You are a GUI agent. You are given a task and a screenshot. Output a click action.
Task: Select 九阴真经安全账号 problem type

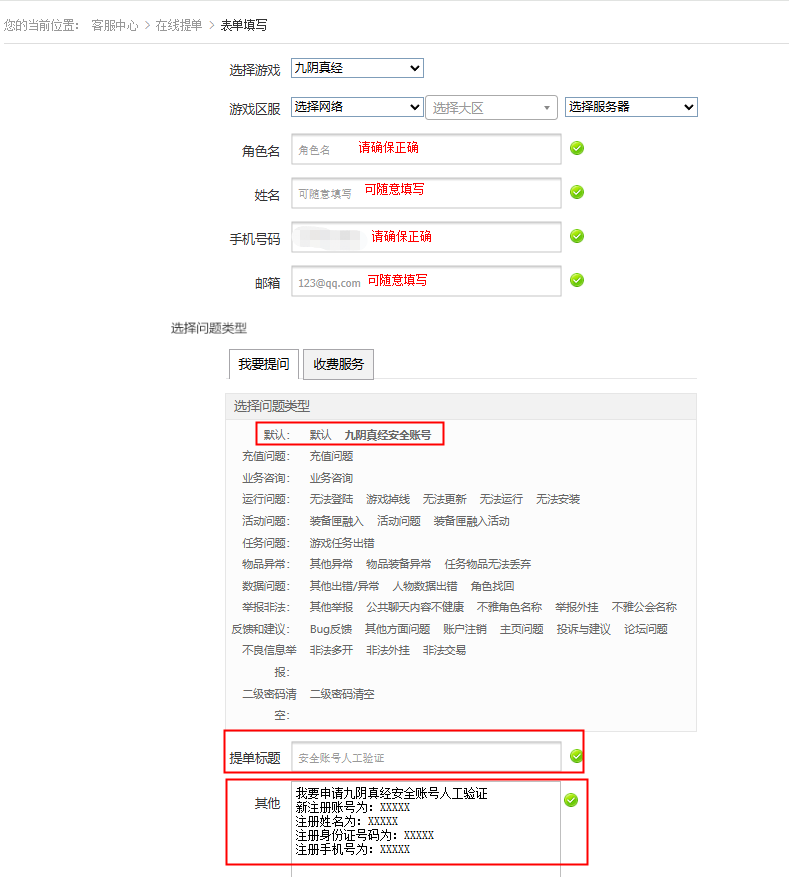(387, 435)
